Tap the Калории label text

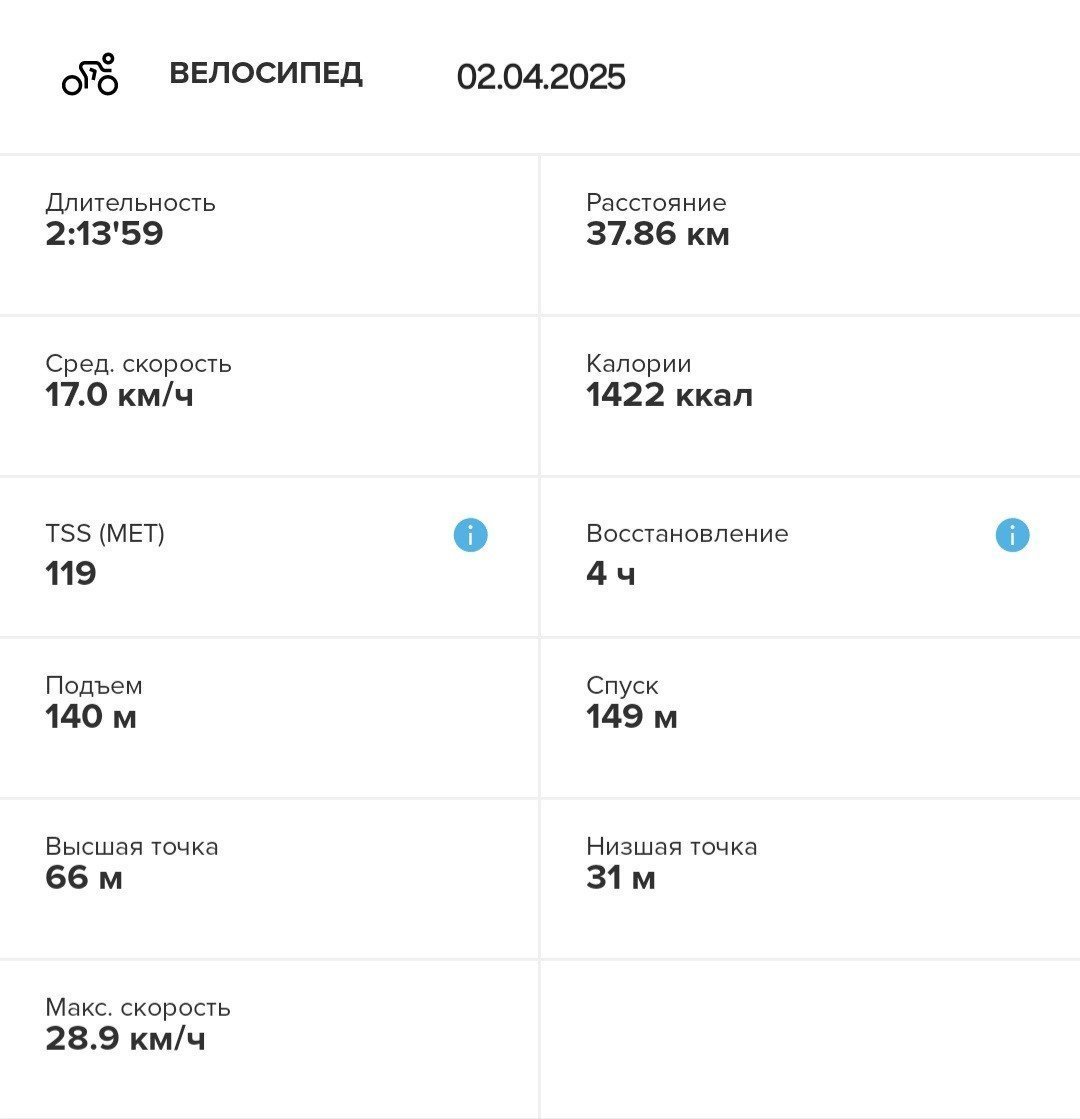[x=639, y=364]
